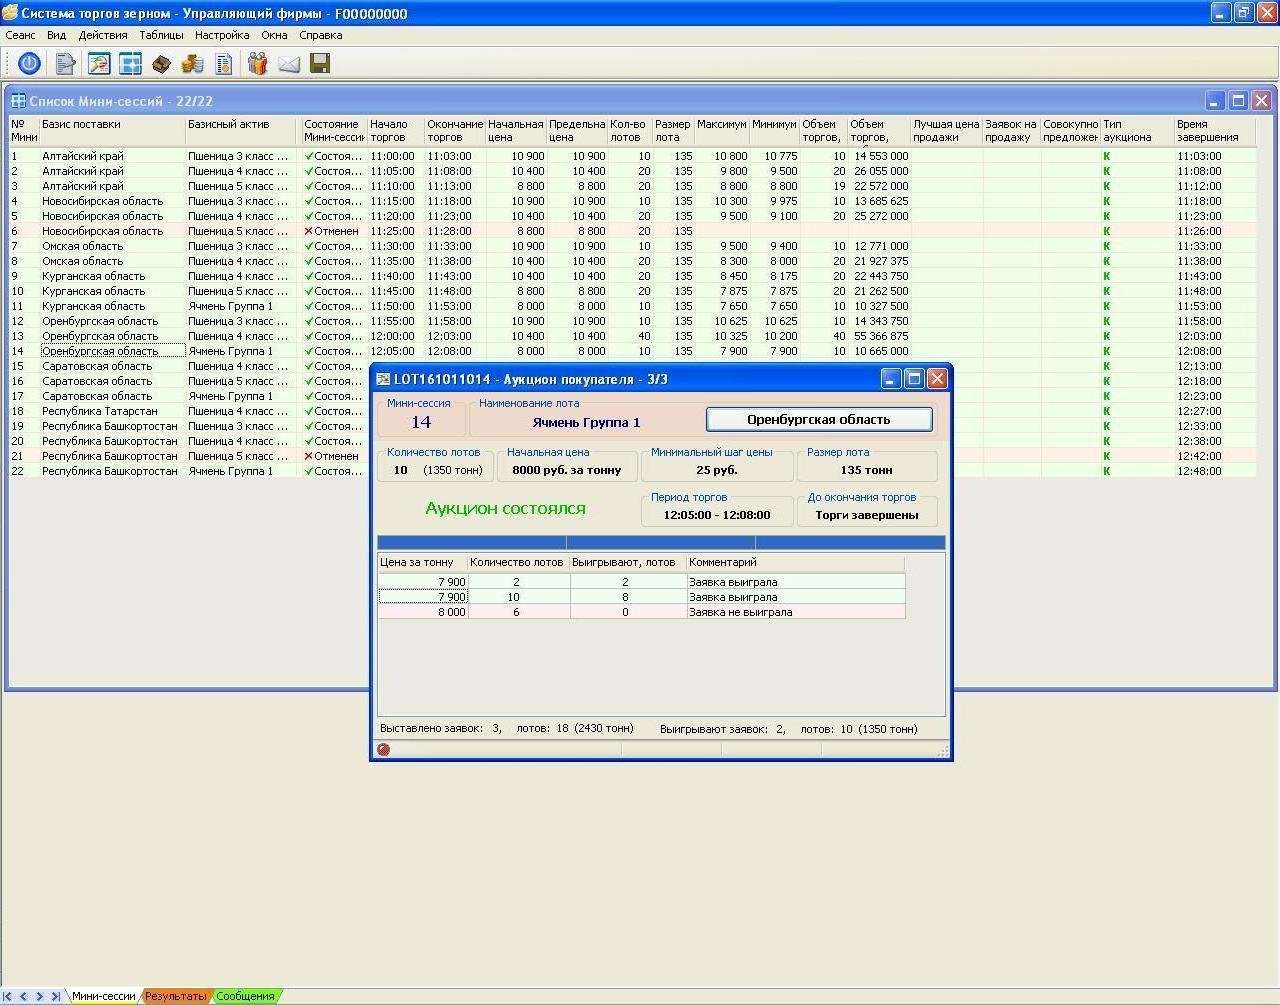Screen dimensions: 1280x1005
Task: Click the people group toolbar icon
Action: click(258, 64)
